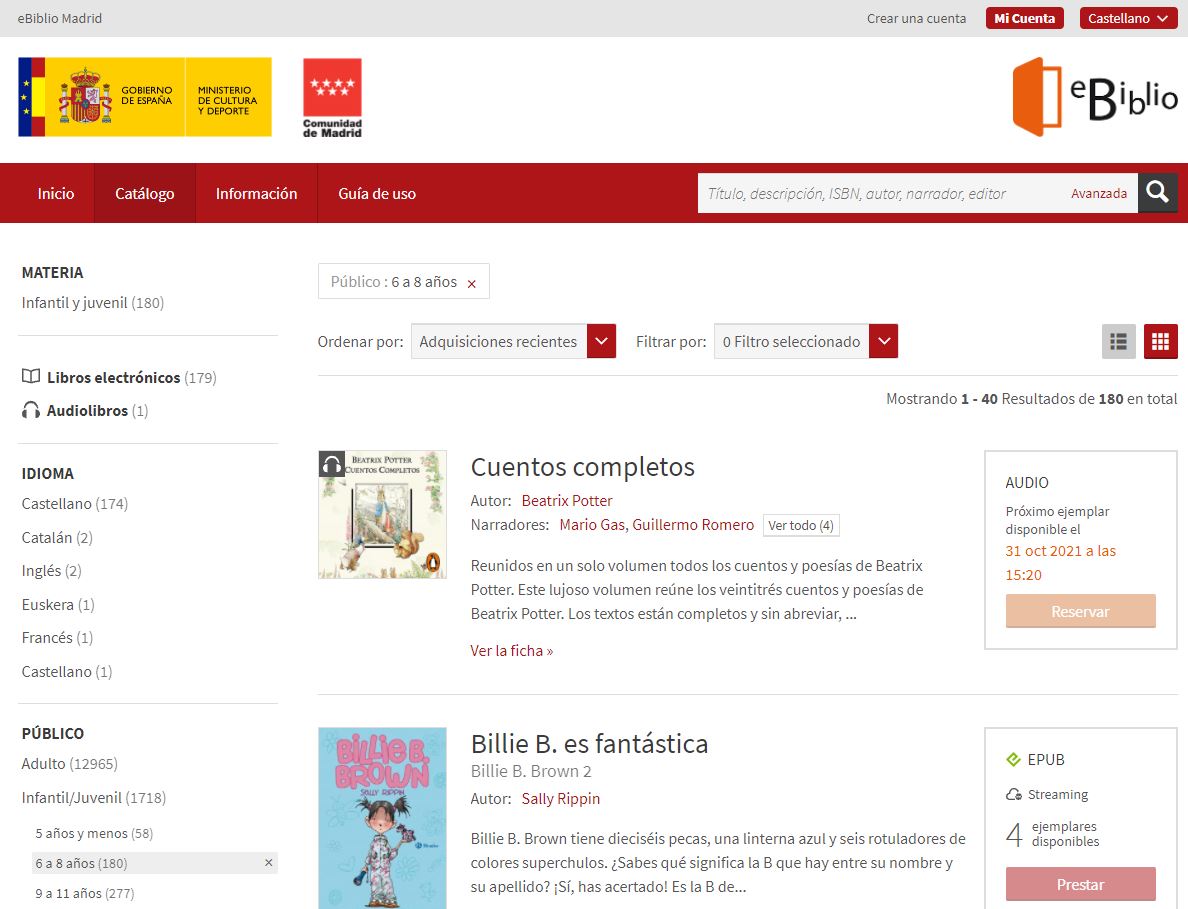Switch to list view layout

pyautogui.click(x=1119, y=342)
